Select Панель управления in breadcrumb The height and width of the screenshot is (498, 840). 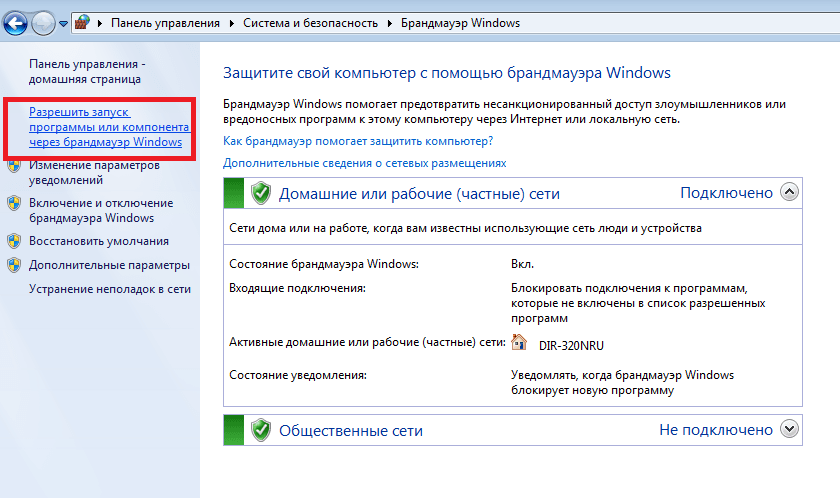click(165, 23)
